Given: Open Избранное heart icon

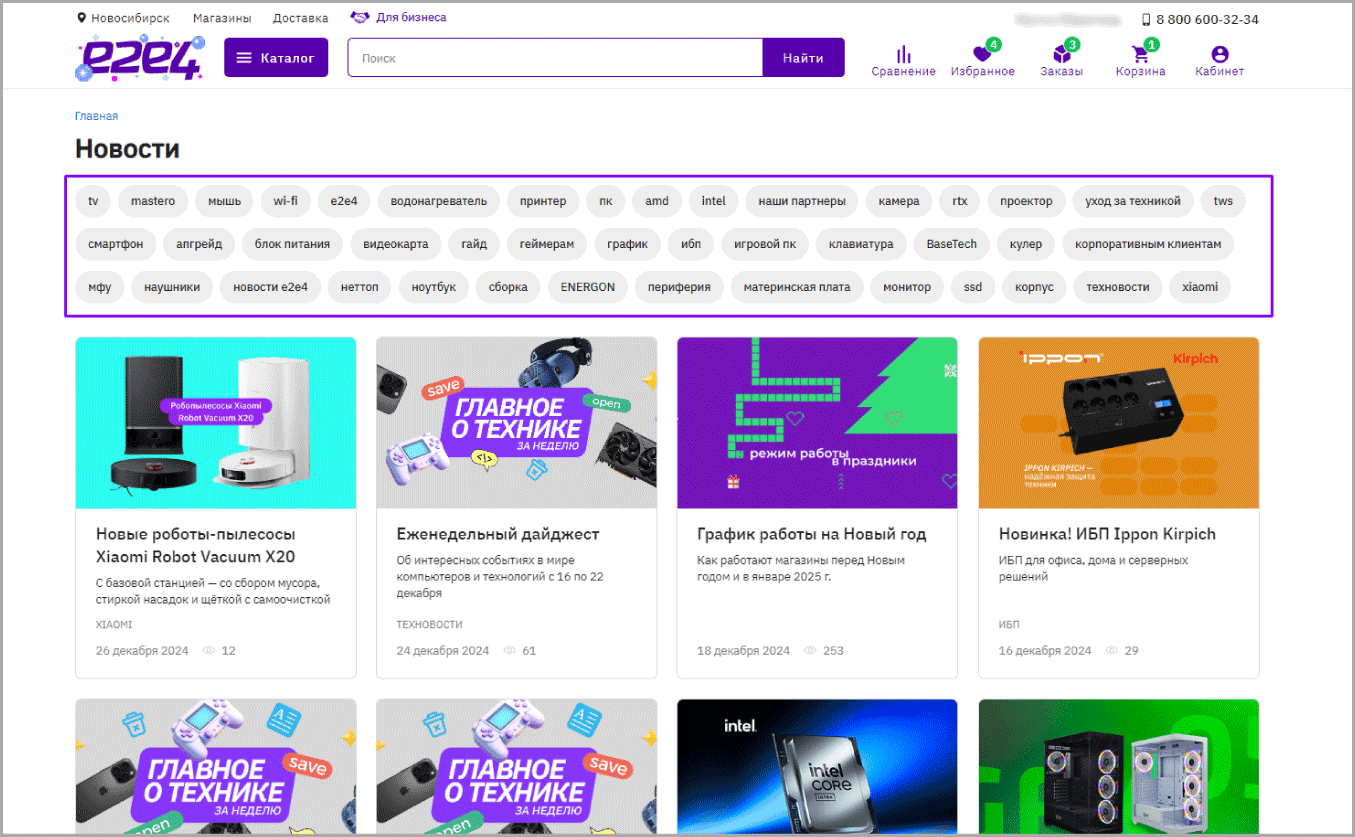Looking at the screenshot, I should click(982, 54).
